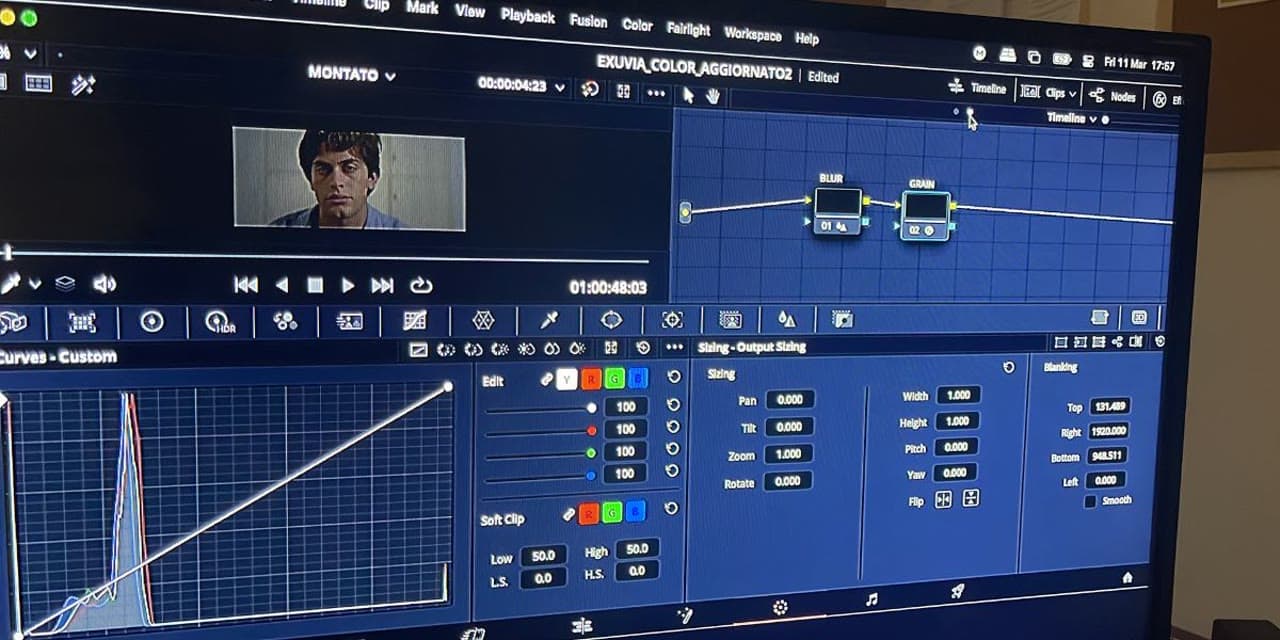Select the hand pan tool in node editor
Image resolution: width=1280 pixels, height=640 pixels.
pos(713,95)
